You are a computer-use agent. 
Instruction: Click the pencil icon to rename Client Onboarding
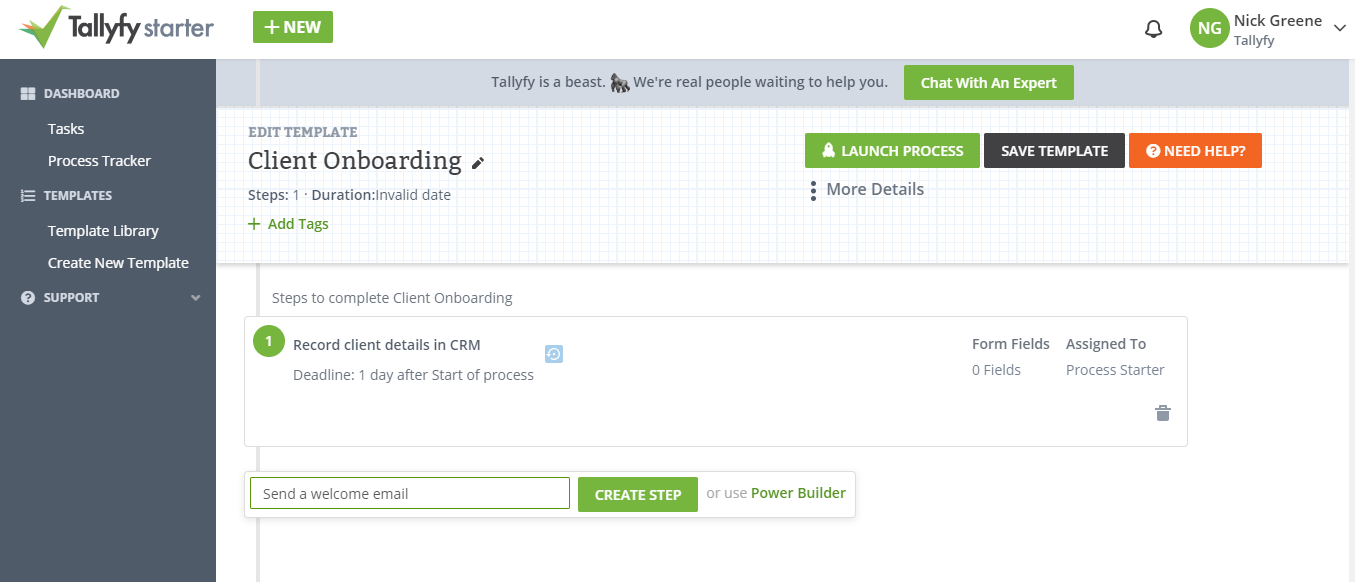click(x=479, y=162)
